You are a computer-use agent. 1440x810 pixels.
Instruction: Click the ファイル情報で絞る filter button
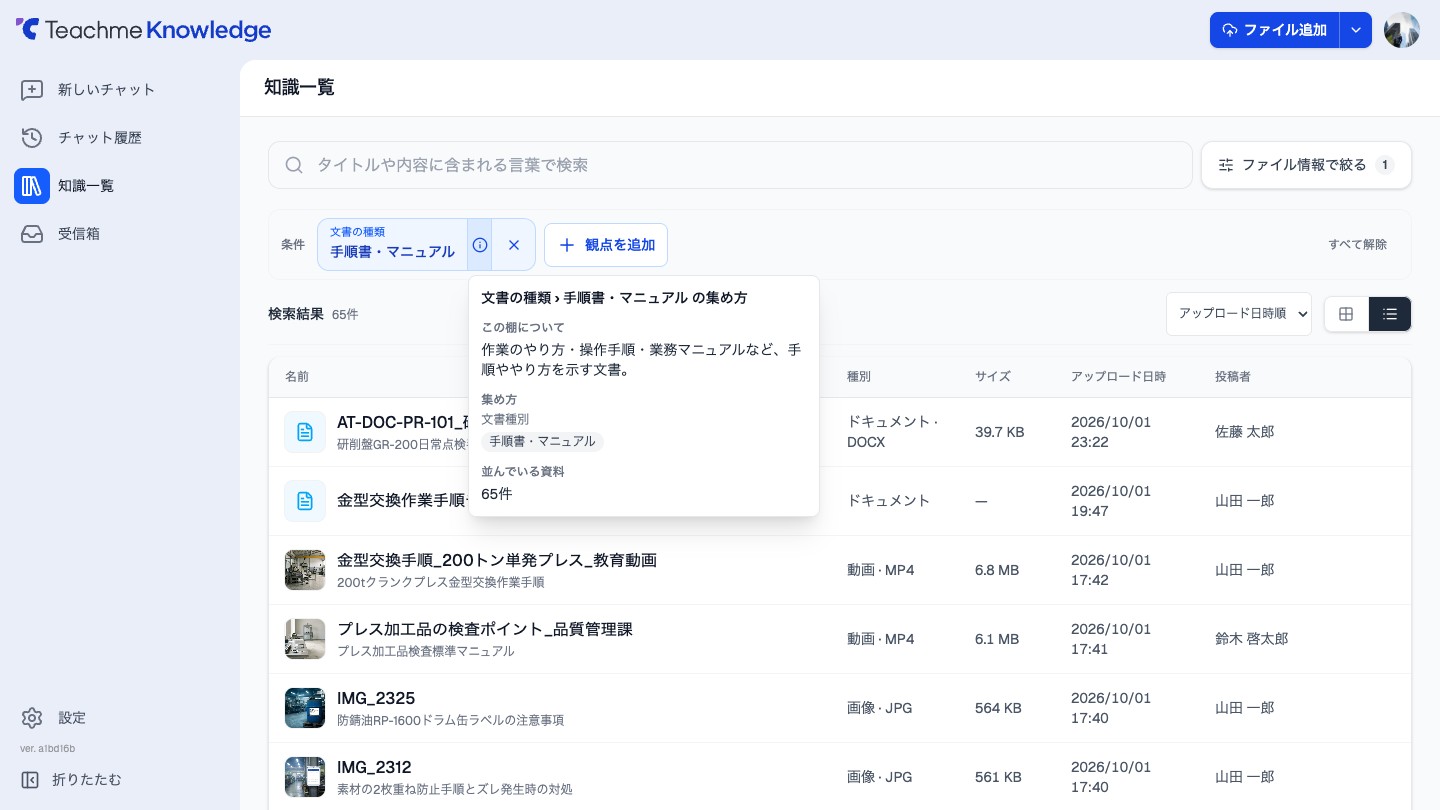(1306, 165)
